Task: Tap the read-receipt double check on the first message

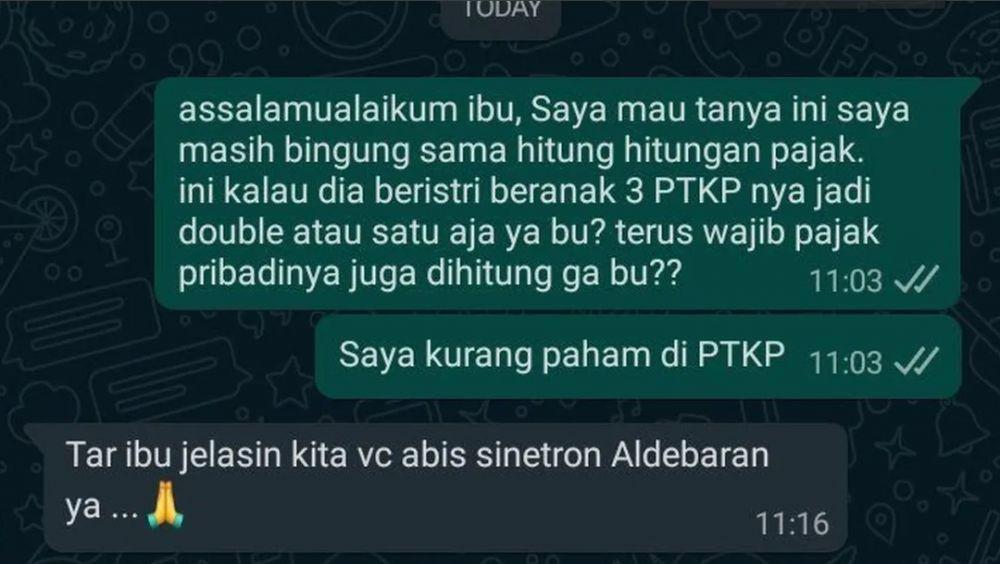Action: click(916, 280)
